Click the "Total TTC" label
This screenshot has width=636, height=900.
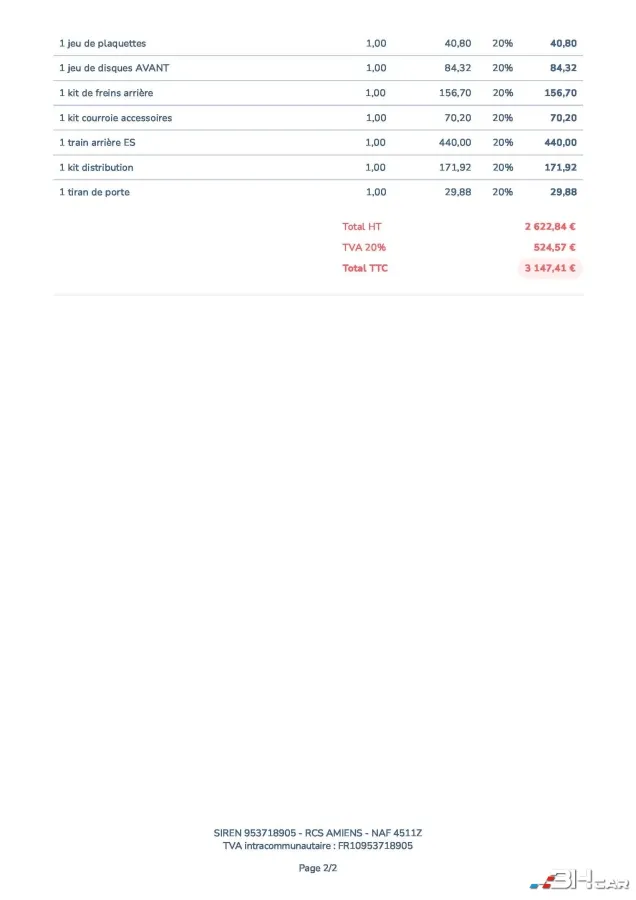364,268
